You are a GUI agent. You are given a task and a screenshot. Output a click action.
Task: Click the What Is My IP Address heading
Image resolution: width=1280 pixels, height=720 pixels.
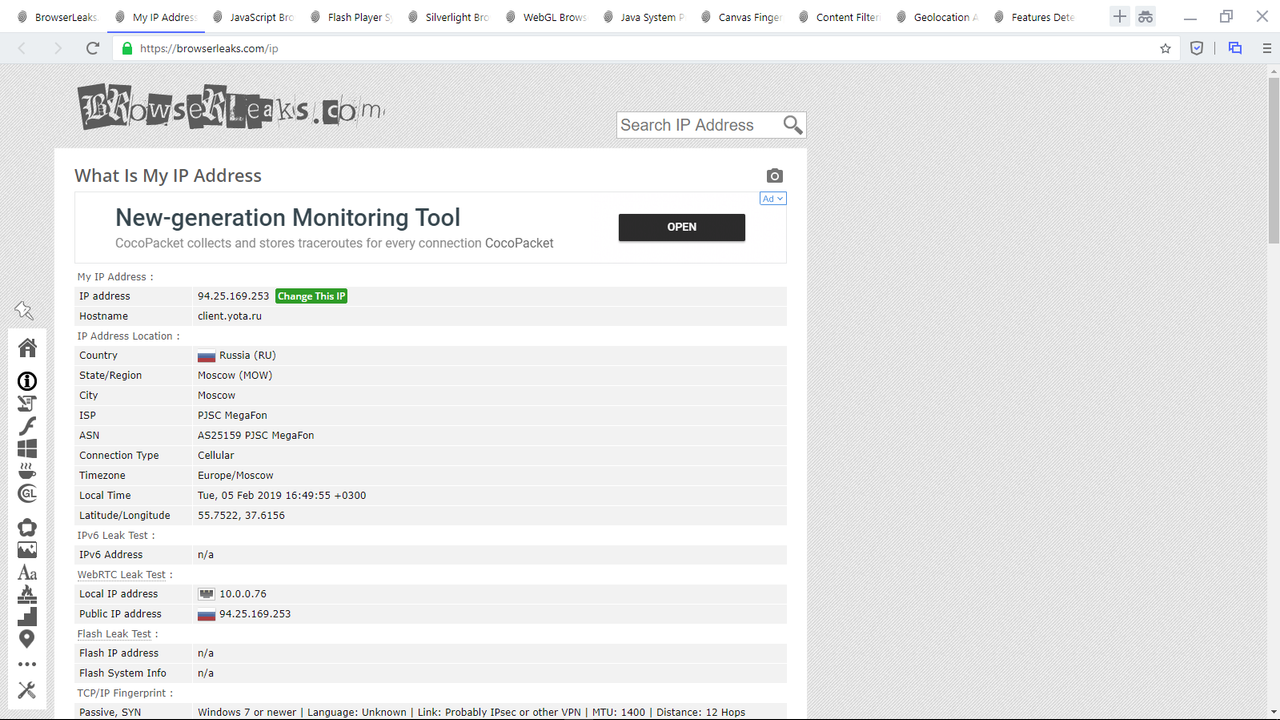point(168,176)
